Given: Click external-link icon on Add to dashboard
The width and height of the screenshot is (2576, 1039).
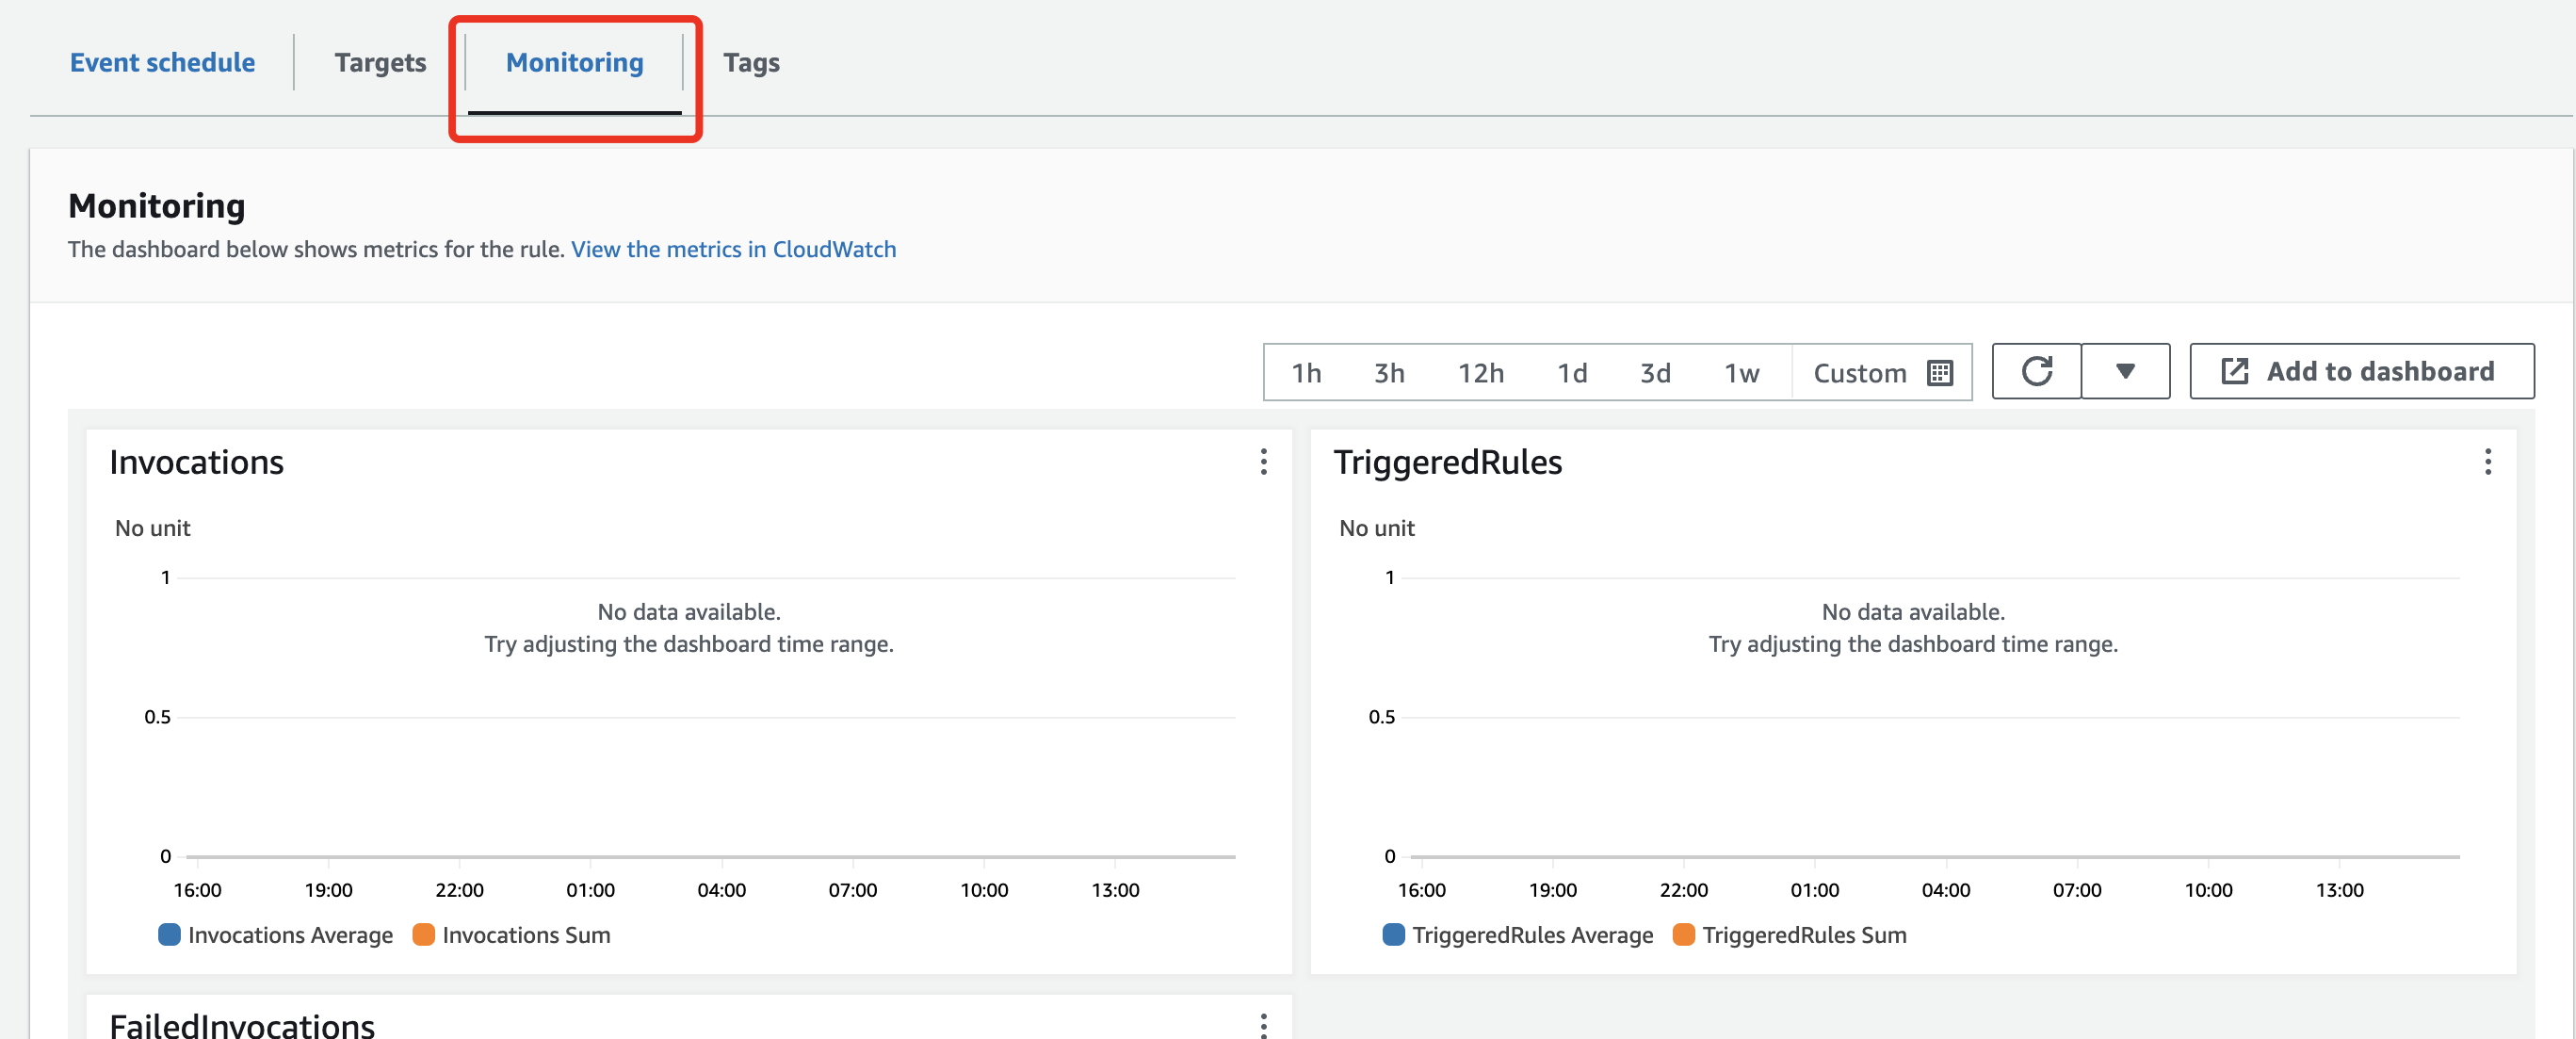Looking at the screenshot, I should click(x=2234, y=371).
